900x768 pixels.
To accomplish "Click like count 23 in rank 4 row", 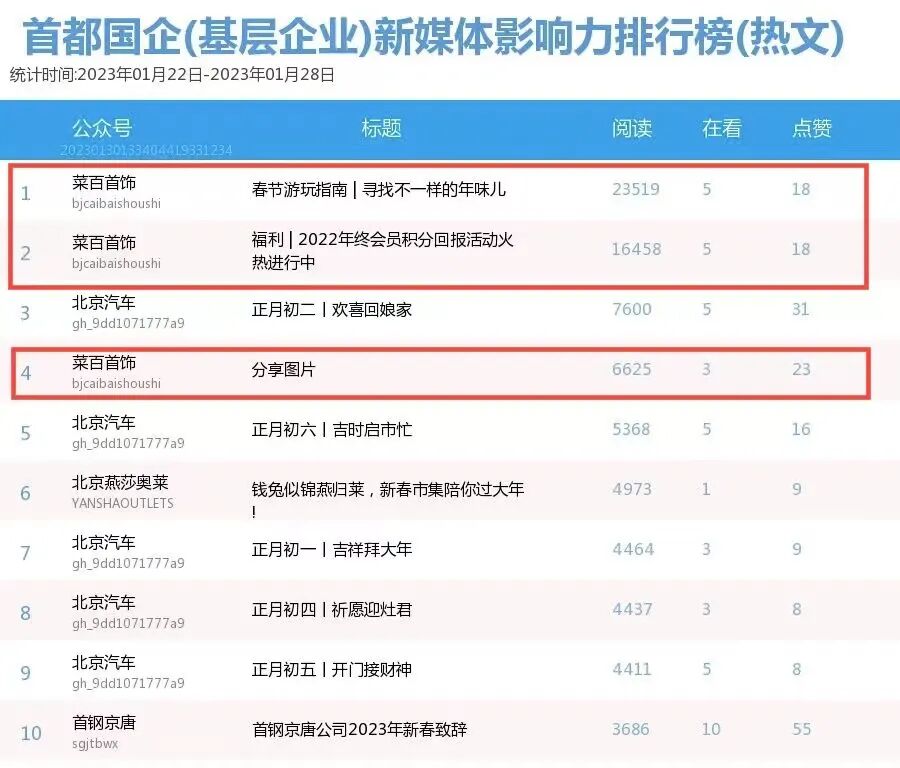I will coord(801,369).
